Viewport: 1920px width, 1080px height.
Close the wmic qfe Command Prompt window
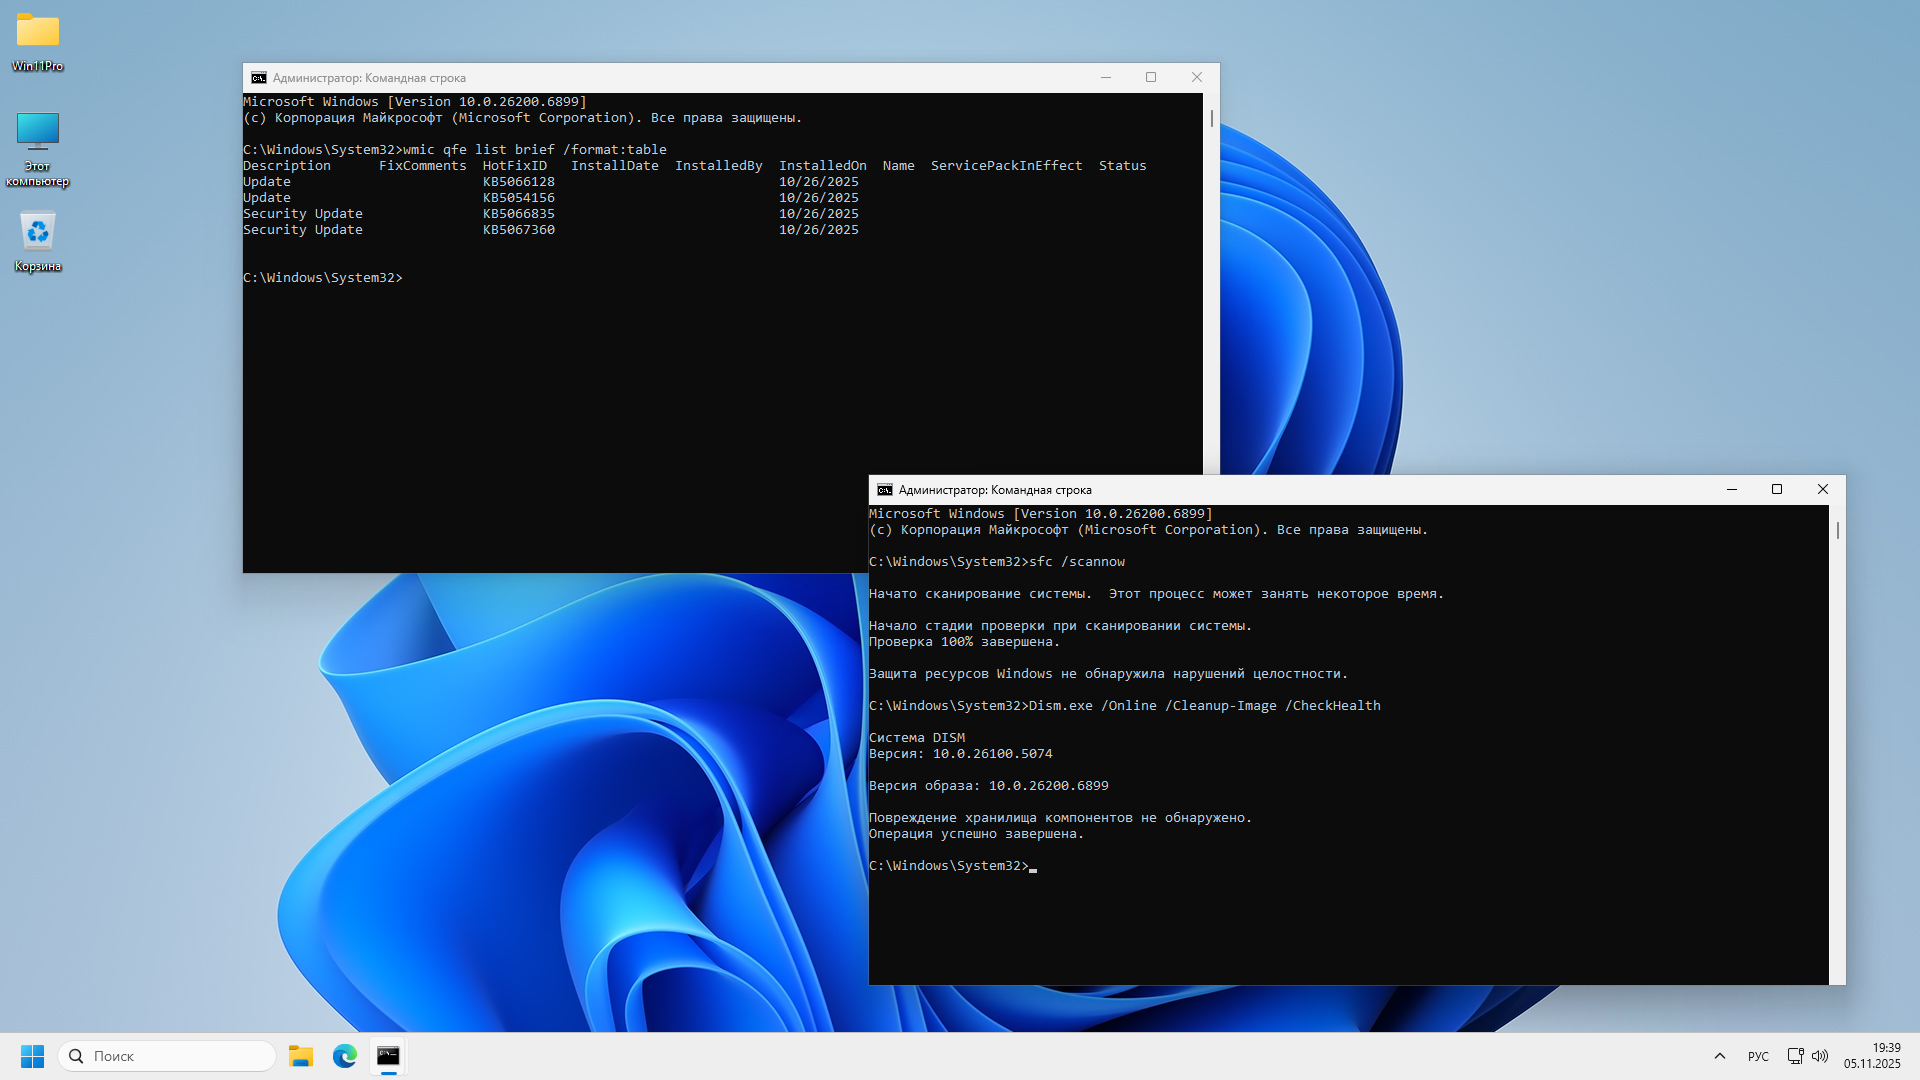click(x=1196, y=78)
